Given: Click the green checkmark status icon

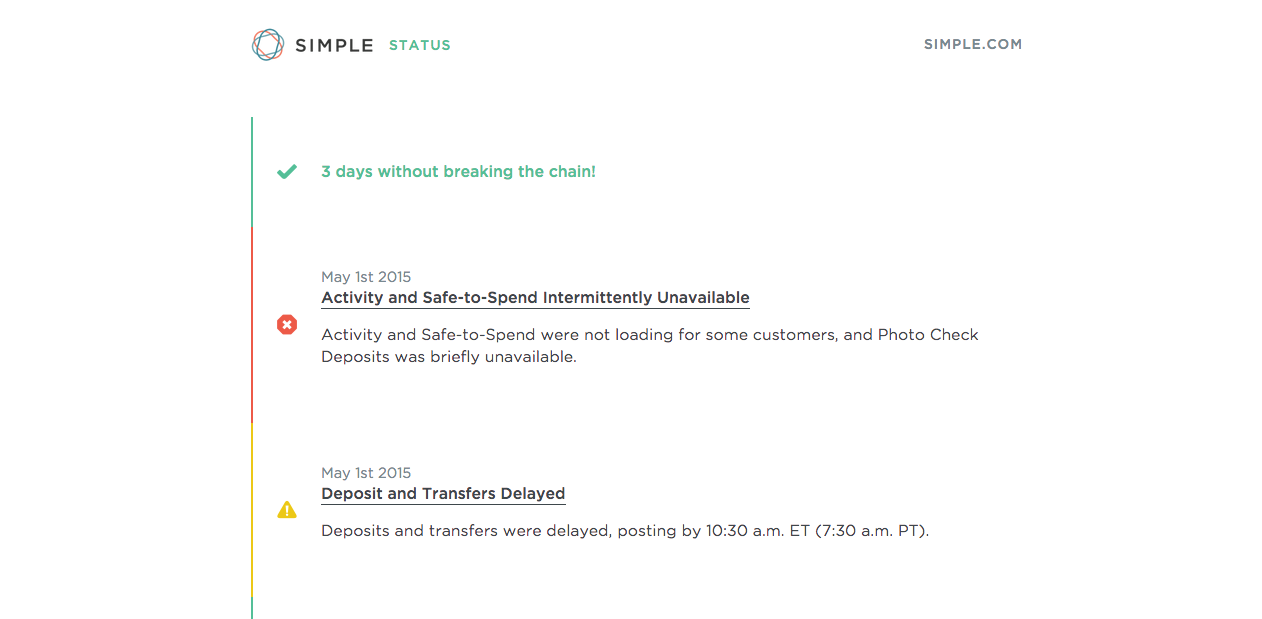Looking at the screenshot, I should pyautogui.click(x=287, y=172).
